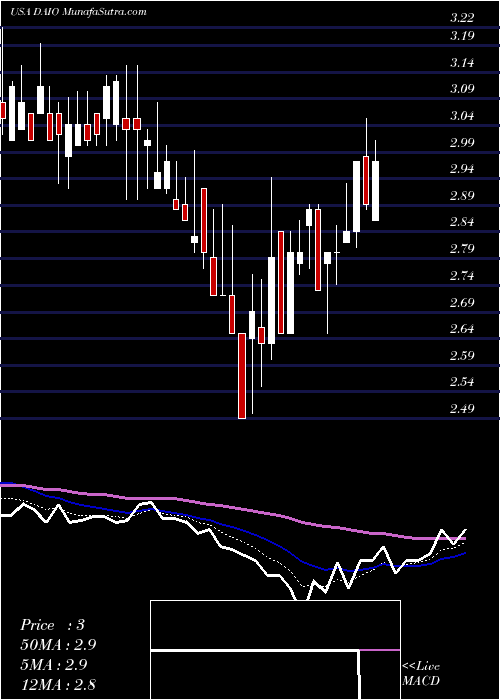Click the 2.64 price axis label
Image resolution: width=500 pixels, height=700 pixels.
click(462, 329)
